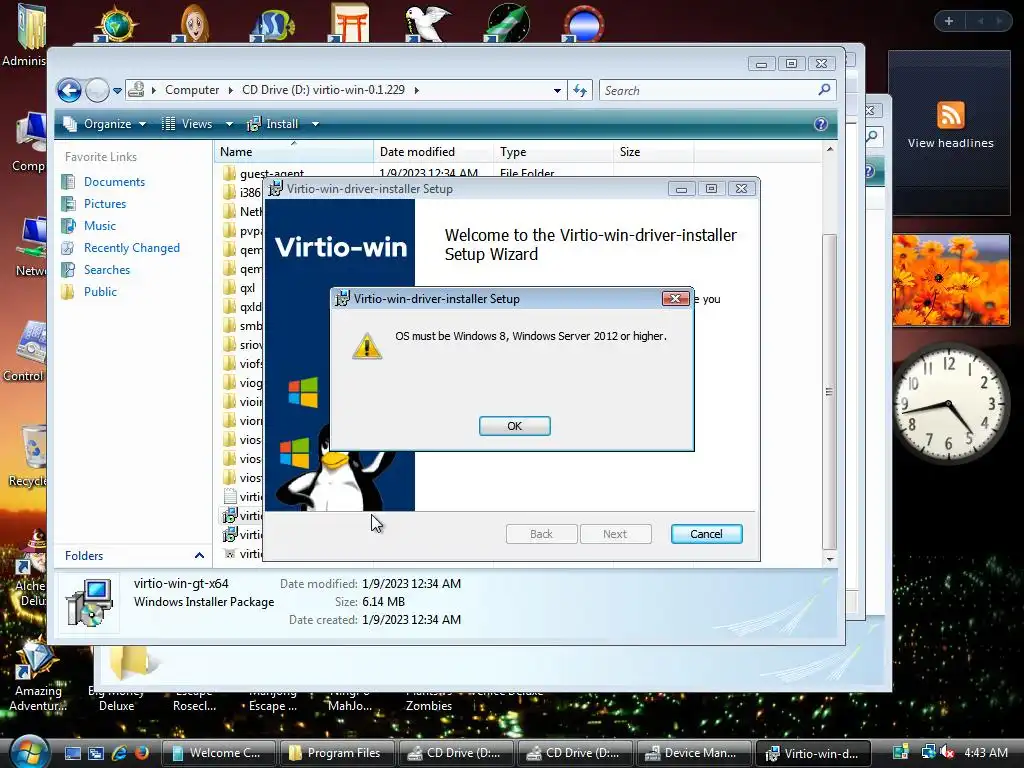
Task: Open the Amazing Adventures desktop shortcut
Action: [x=37, y=675]
